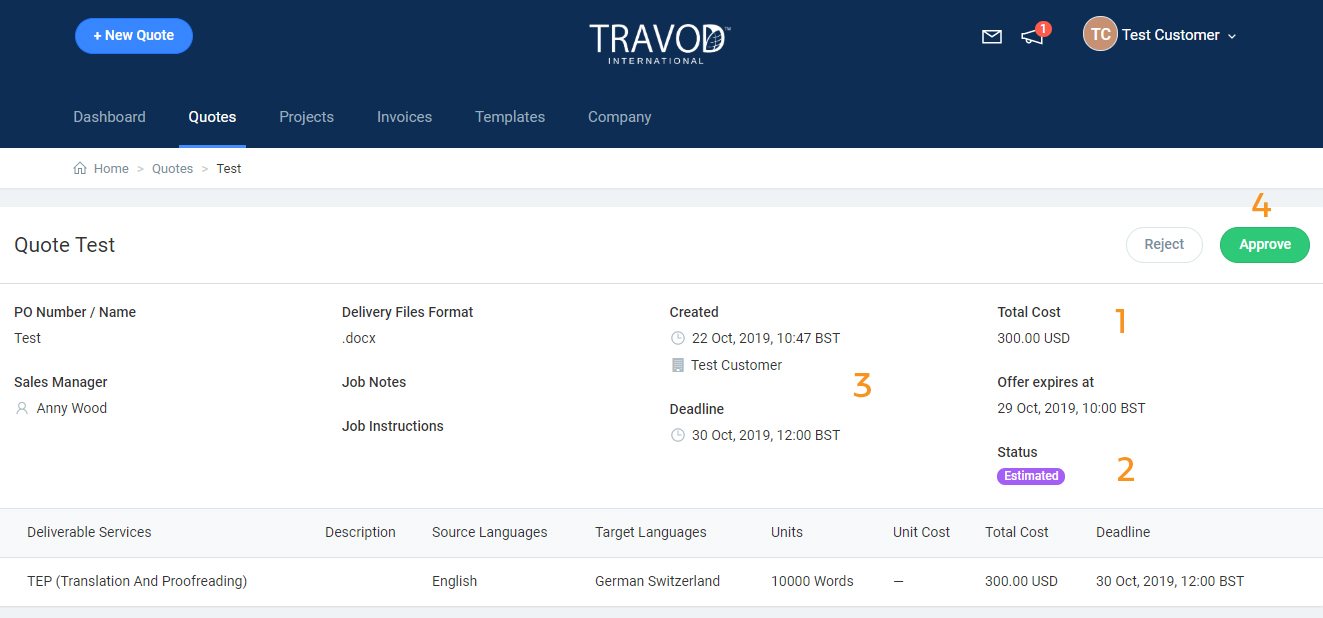This screenshot has width=1323, height=618.
Task: Click the clock icon beside created date
Action: (678, 338)
